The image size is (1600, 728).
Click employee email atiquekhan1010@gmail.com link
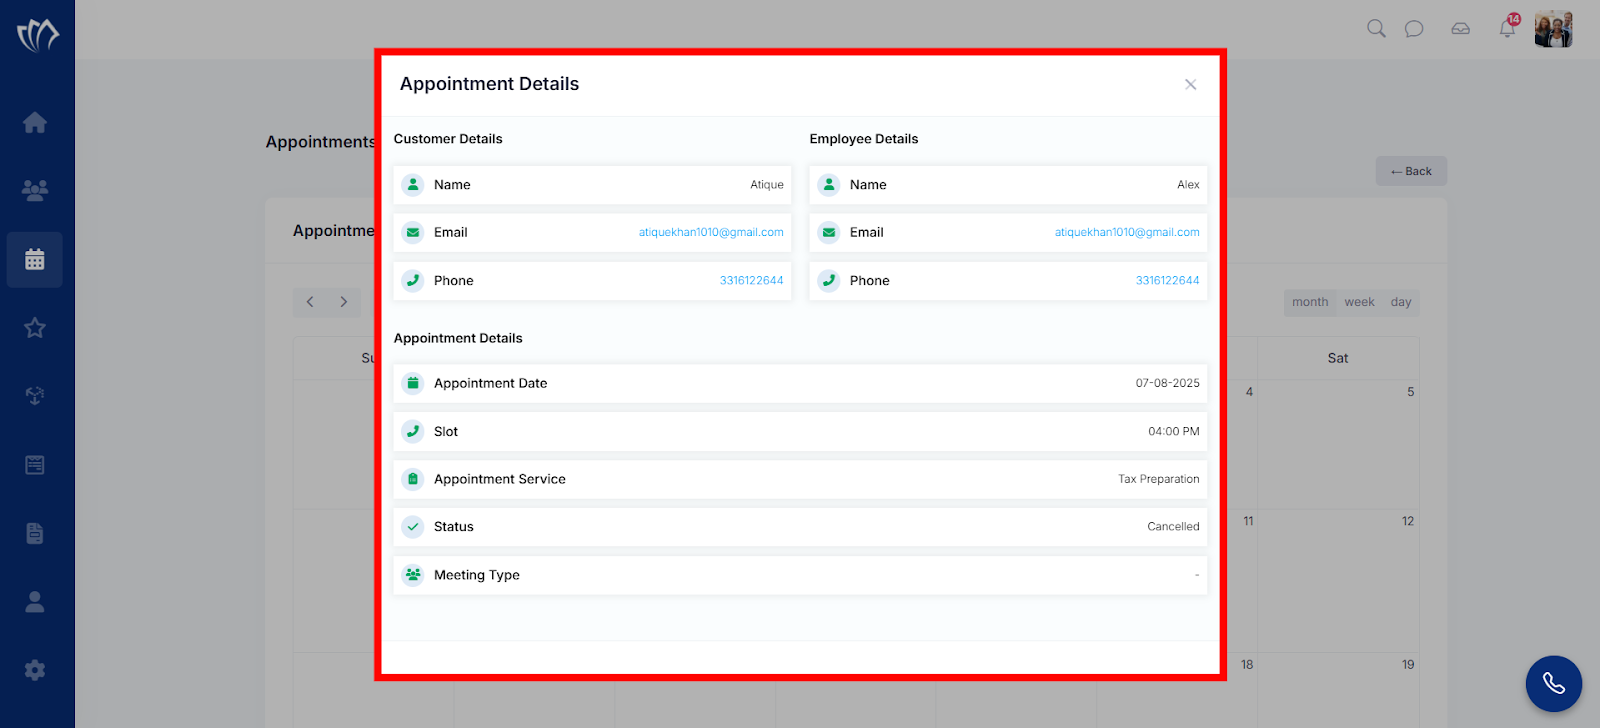pos(1127,232)
